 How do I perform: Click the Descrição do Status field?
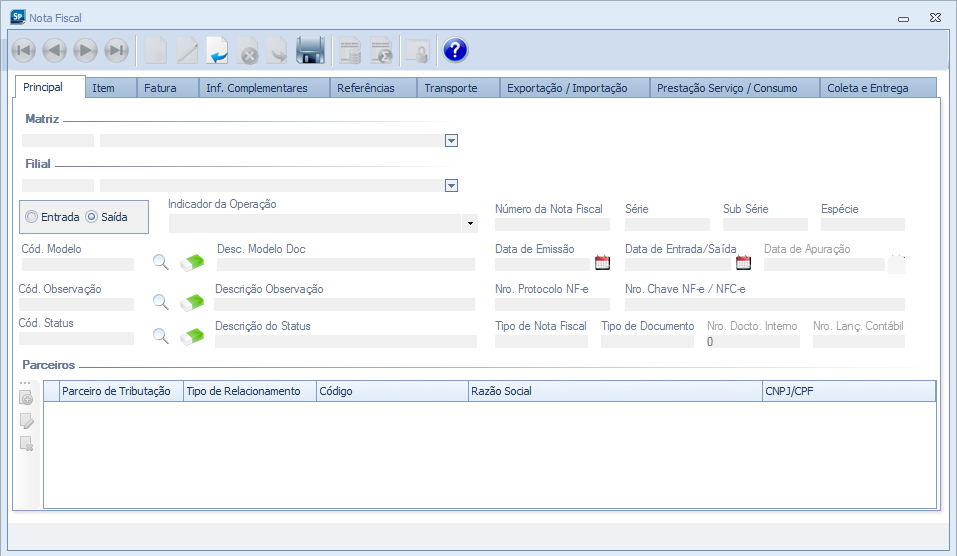tap(345, 342)
